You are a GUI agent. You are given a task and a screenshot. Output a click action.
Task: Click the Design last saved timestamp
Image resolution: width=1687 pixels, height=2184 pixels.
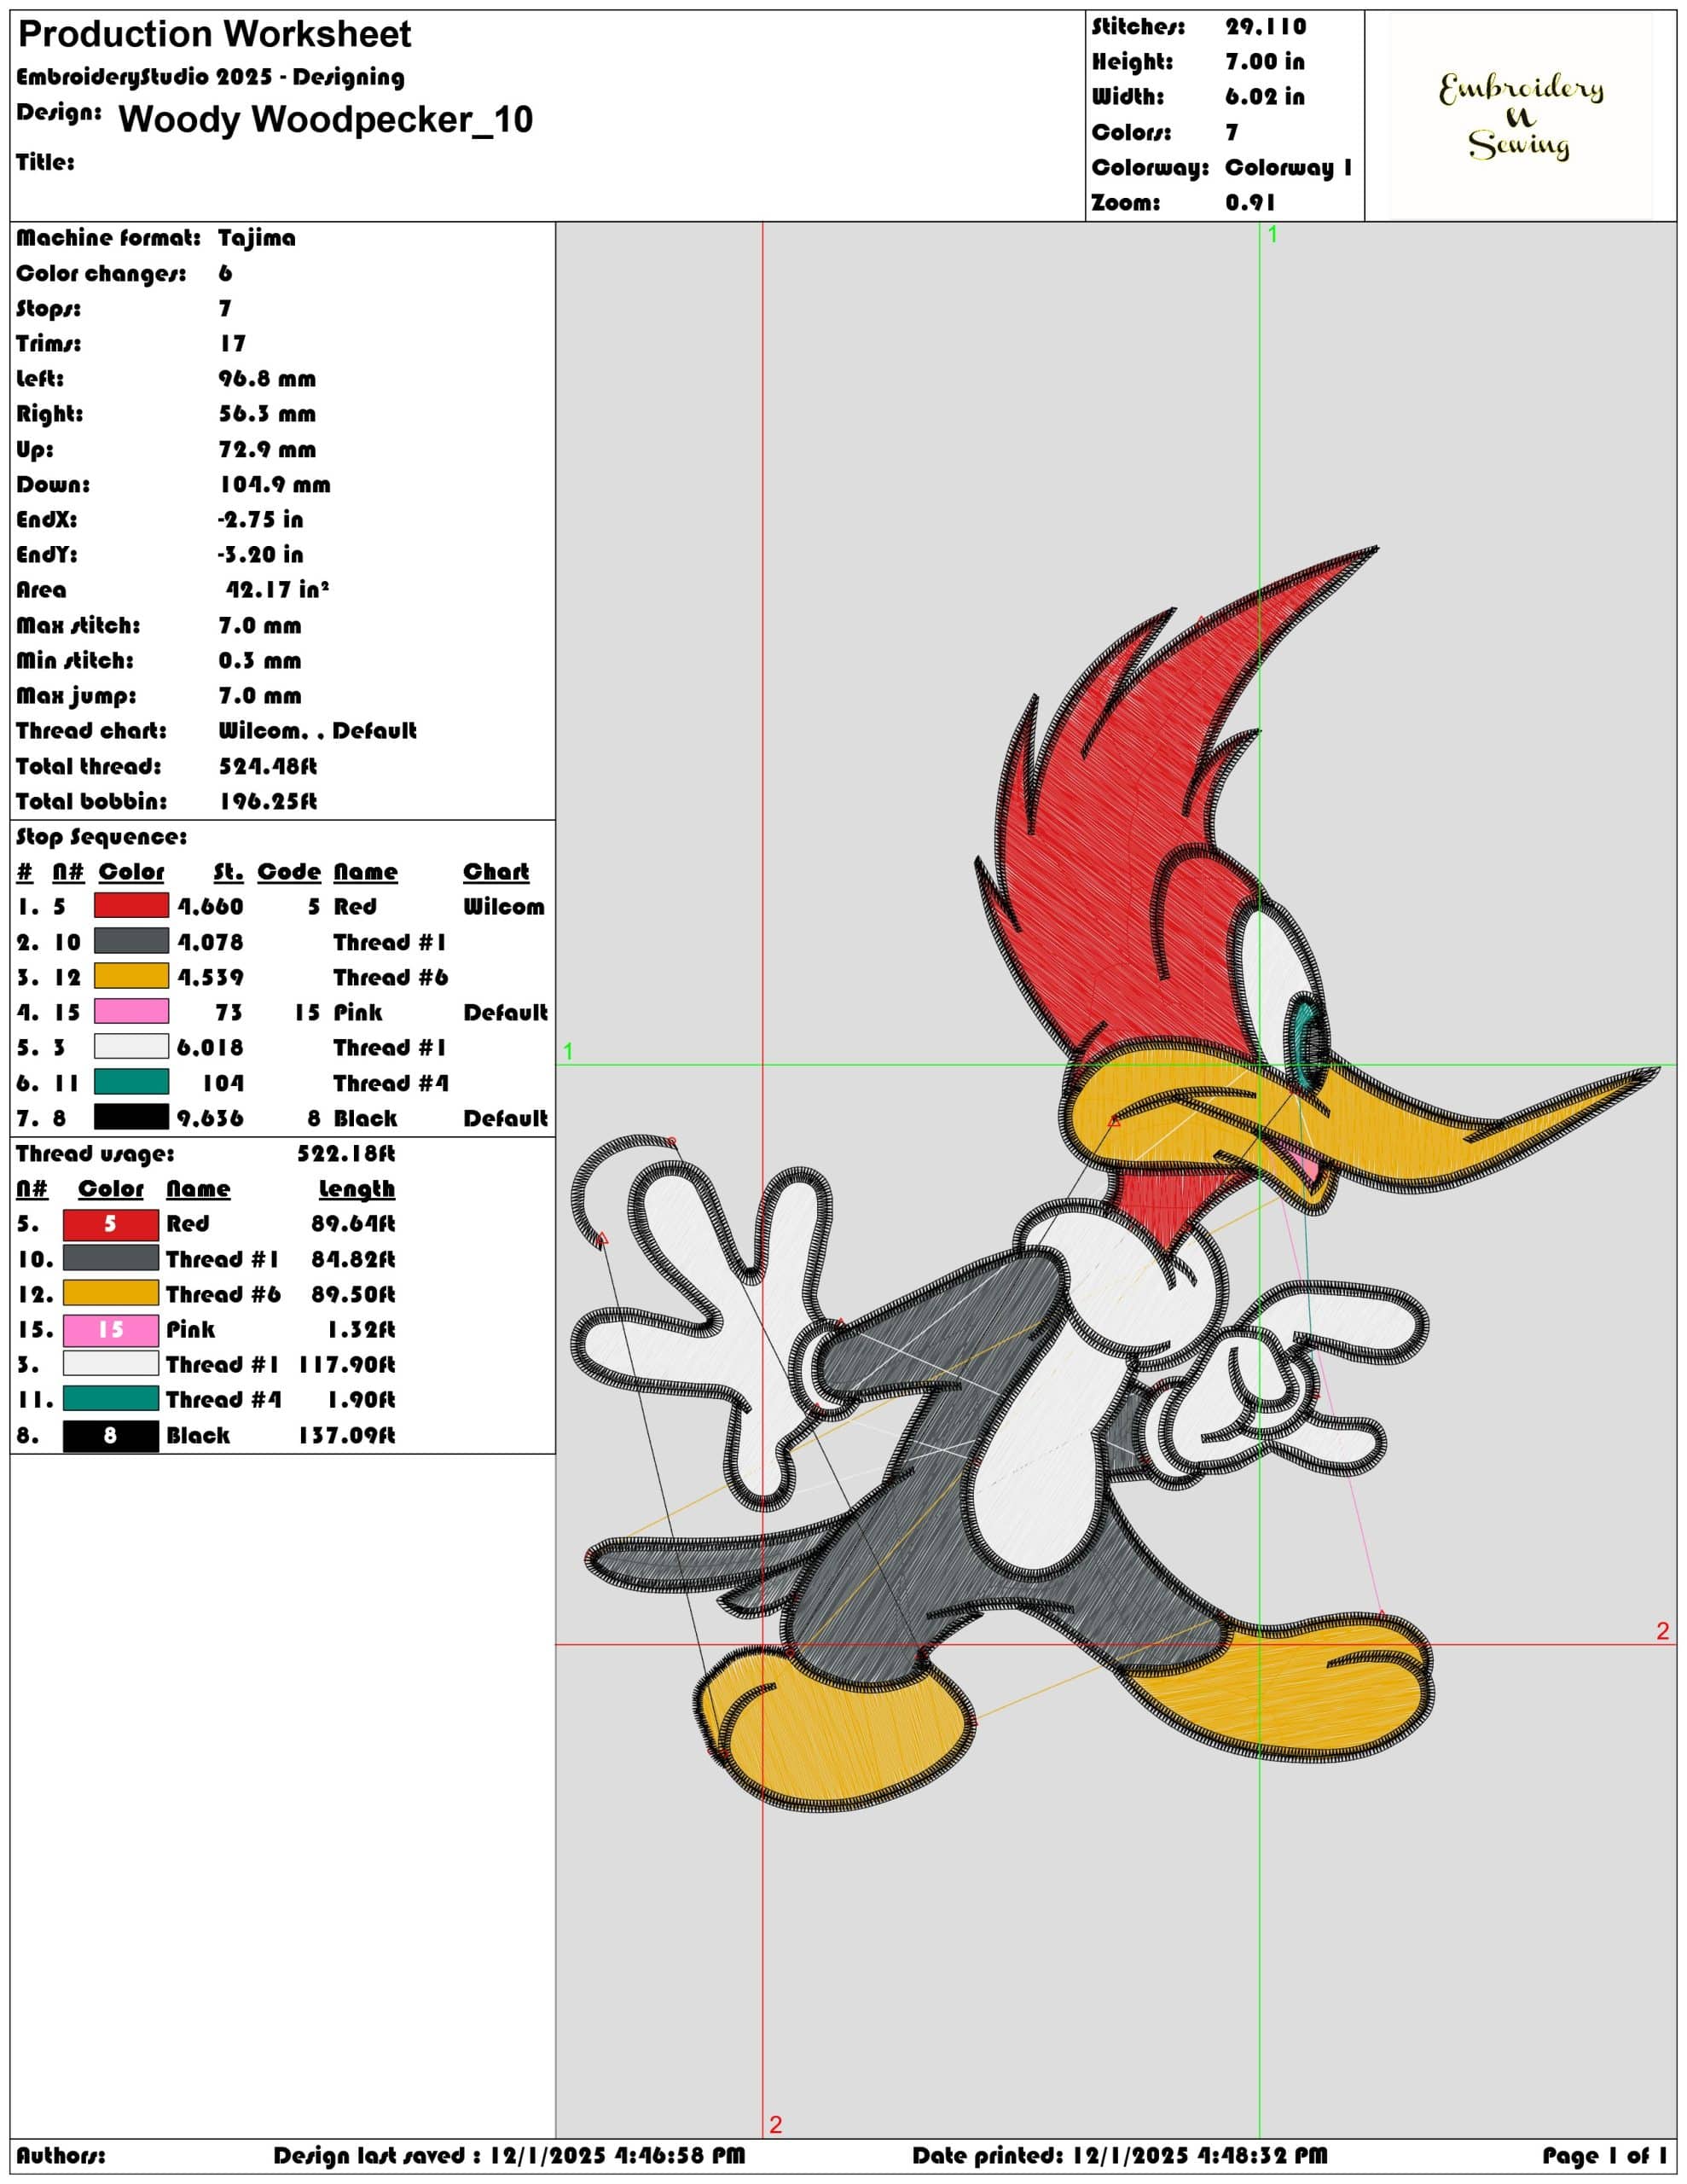509,2155
